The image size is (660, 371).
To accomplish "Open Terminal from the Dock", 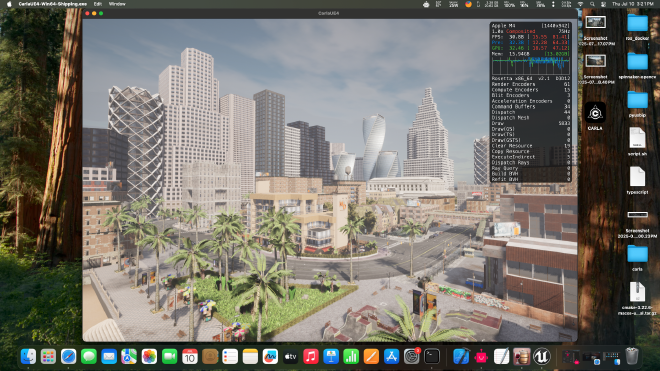I will (432, 357).
